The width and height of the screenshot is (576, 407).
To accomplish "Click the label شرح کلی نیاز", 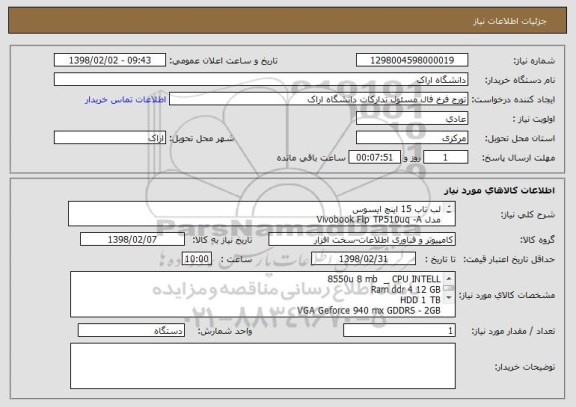I will point(528,215).
